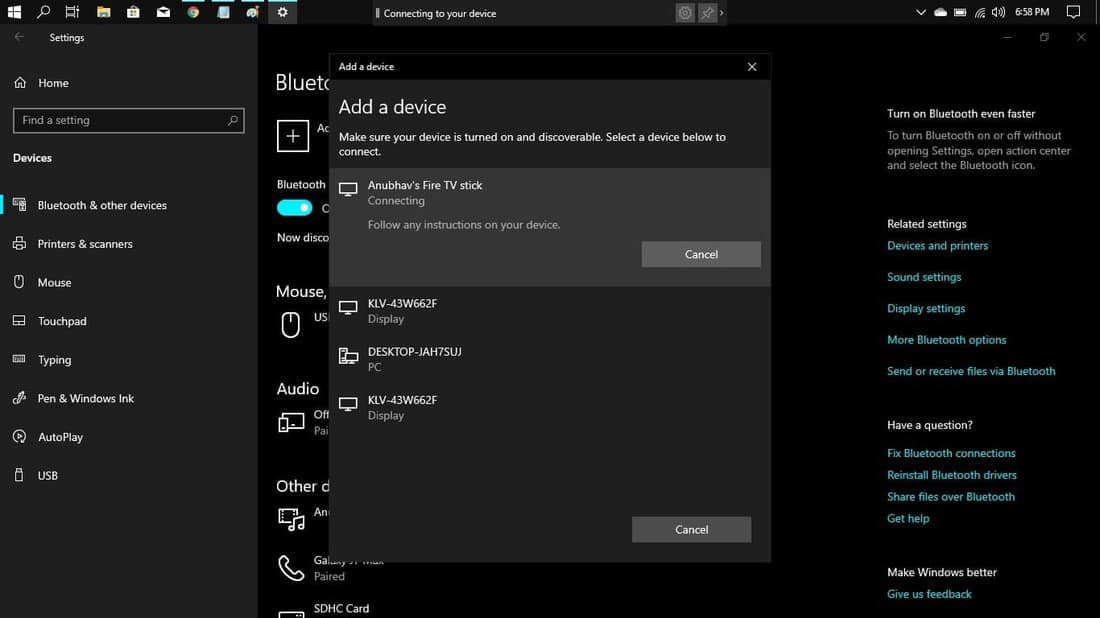The width and height of the screenshot is (1100, 618).
Task: Click Give us feedback link
Action: (x=929, y=594)
